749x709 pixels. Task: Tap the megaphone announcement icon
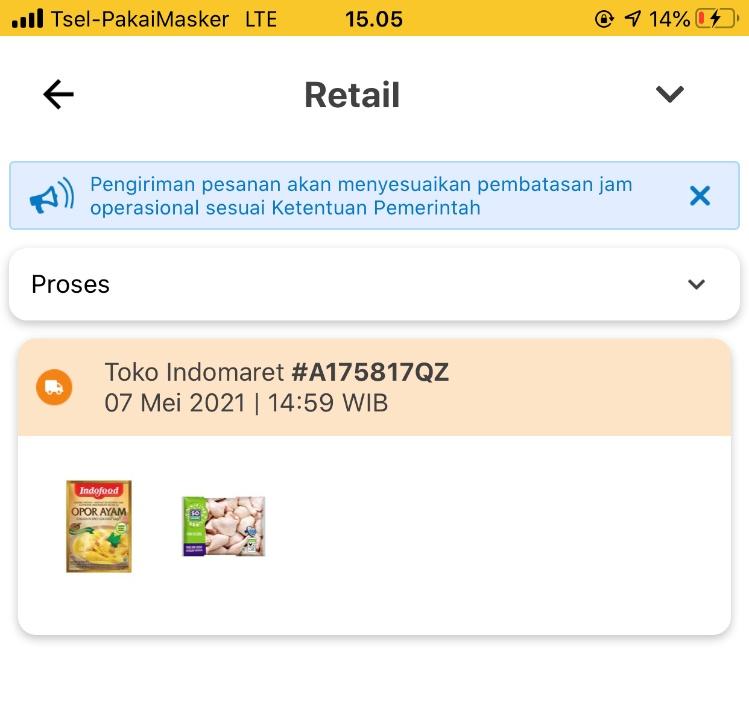pyautogui.click(x=52, y=196)
